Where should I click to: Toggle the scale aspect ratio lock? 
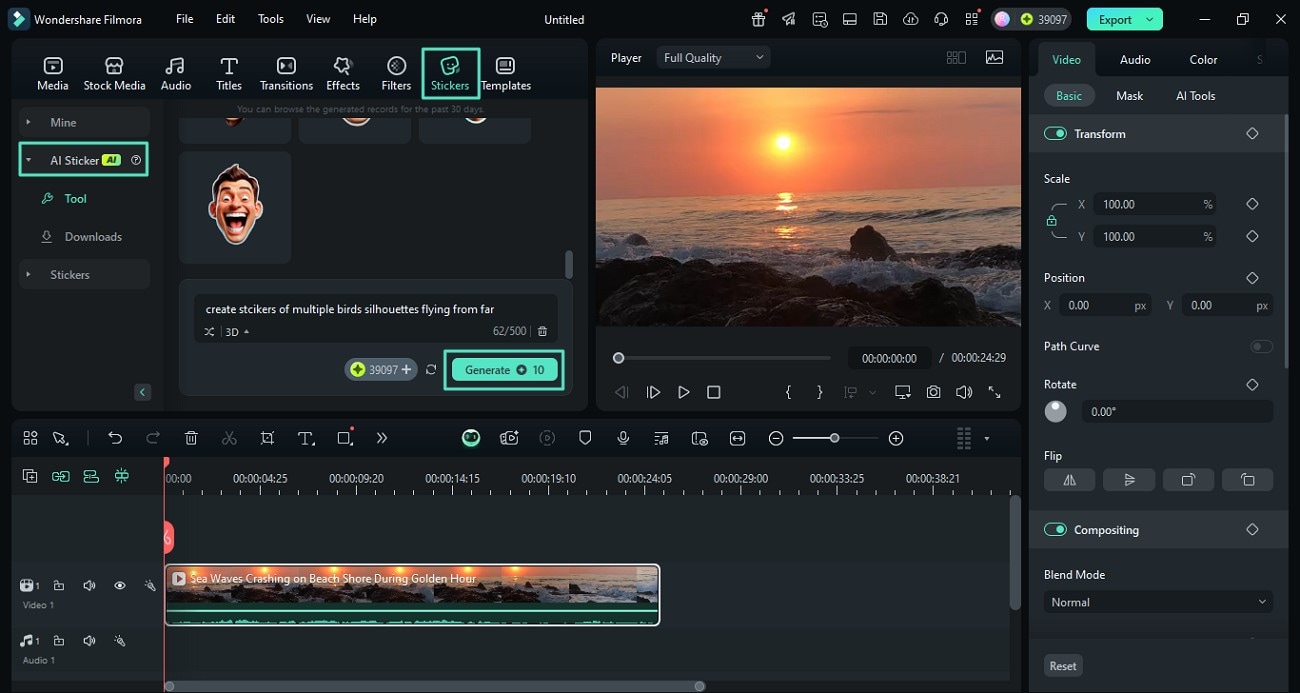coord(1051,220)
